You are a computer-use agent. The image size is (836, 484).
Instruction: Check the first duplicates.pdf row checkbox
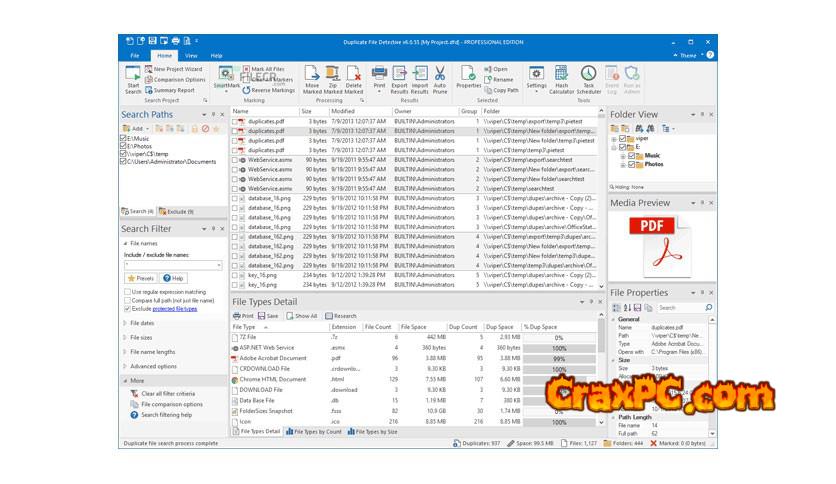[x=235, y=122]
